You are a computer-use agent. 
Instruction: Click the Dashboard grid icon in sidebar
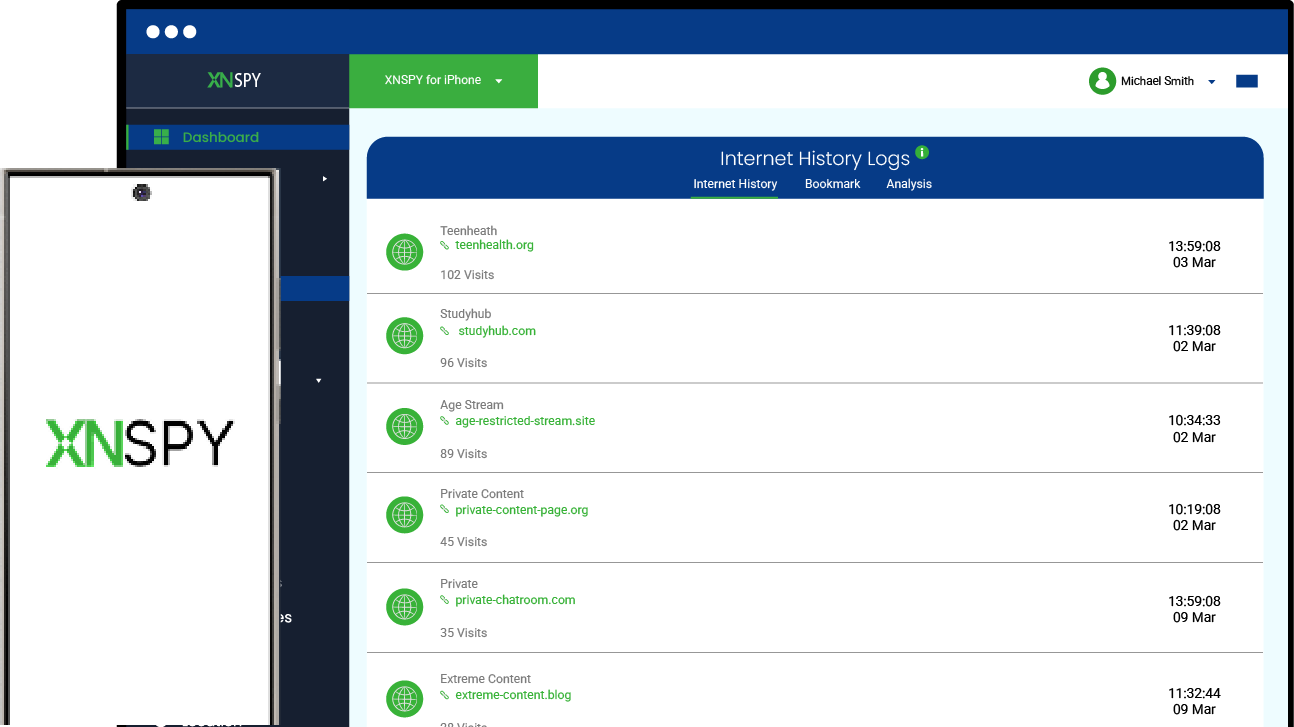click(161, 137)
